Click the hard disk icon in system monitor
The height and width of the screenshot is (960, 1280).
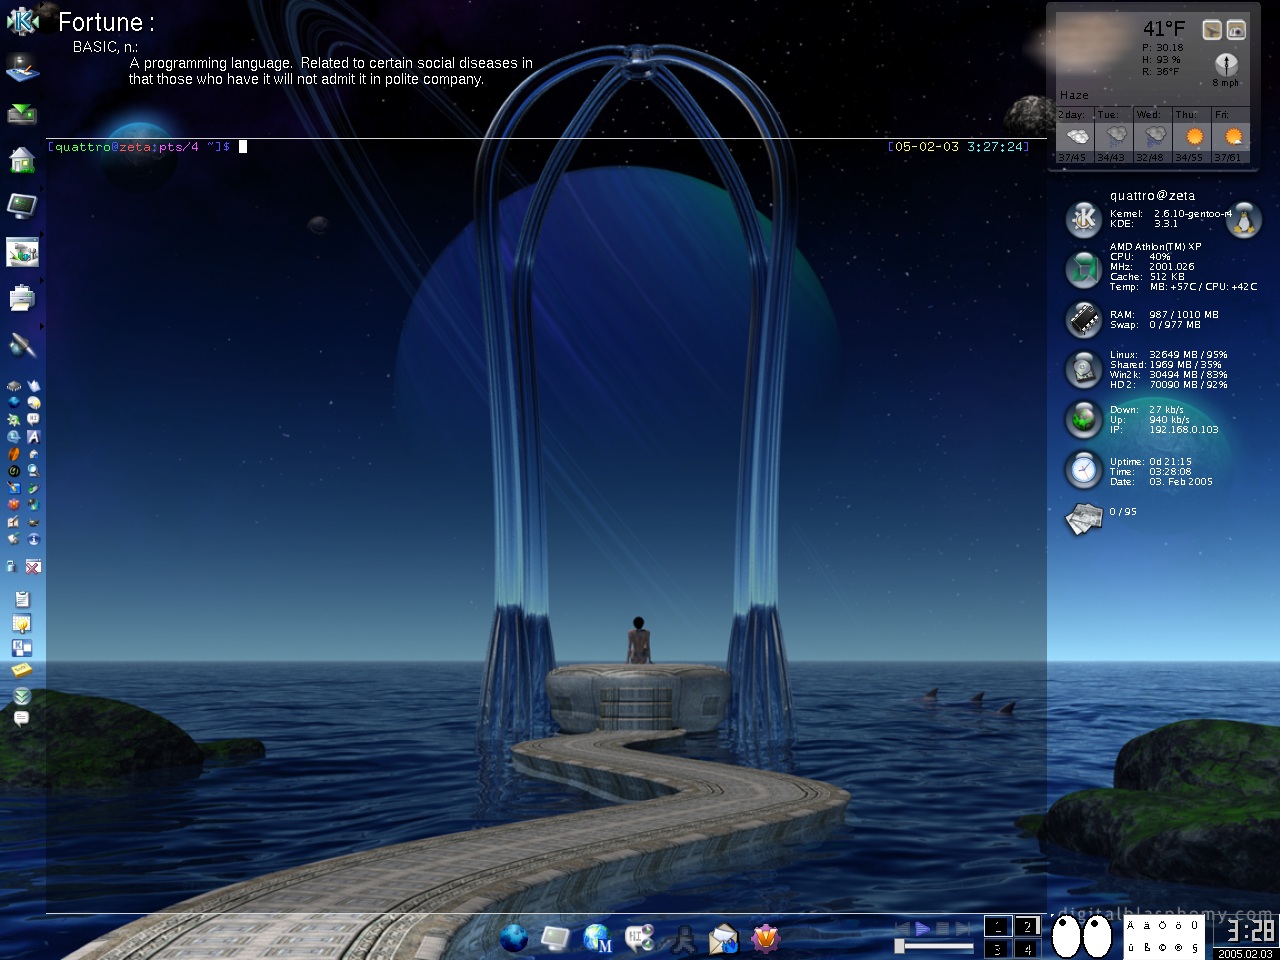[1083, 369]
